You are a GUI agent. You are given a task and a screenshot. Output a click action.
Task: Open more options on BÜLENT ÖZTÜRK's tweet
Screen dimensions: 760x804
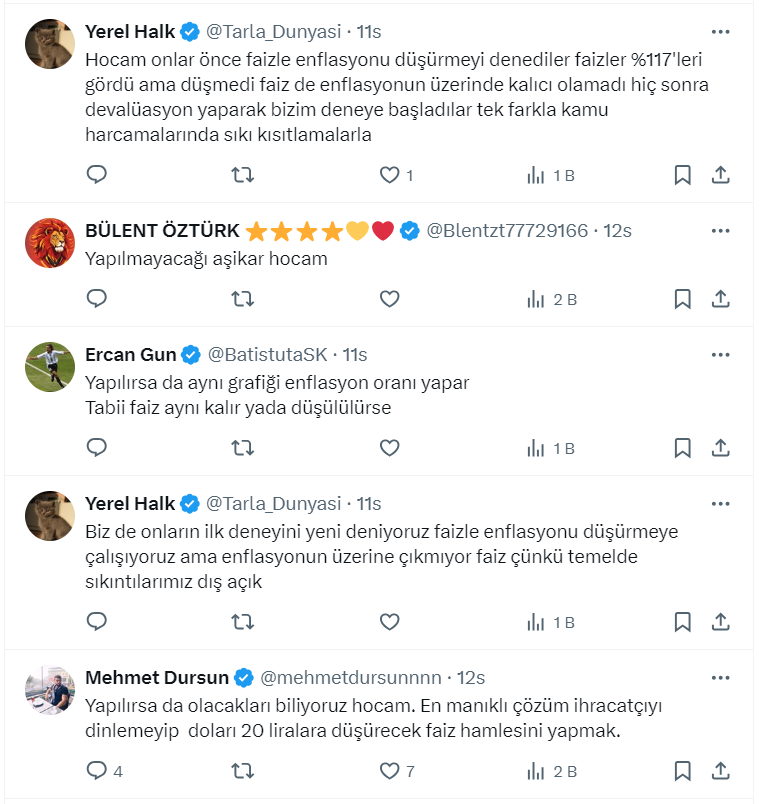coord(720,231)
